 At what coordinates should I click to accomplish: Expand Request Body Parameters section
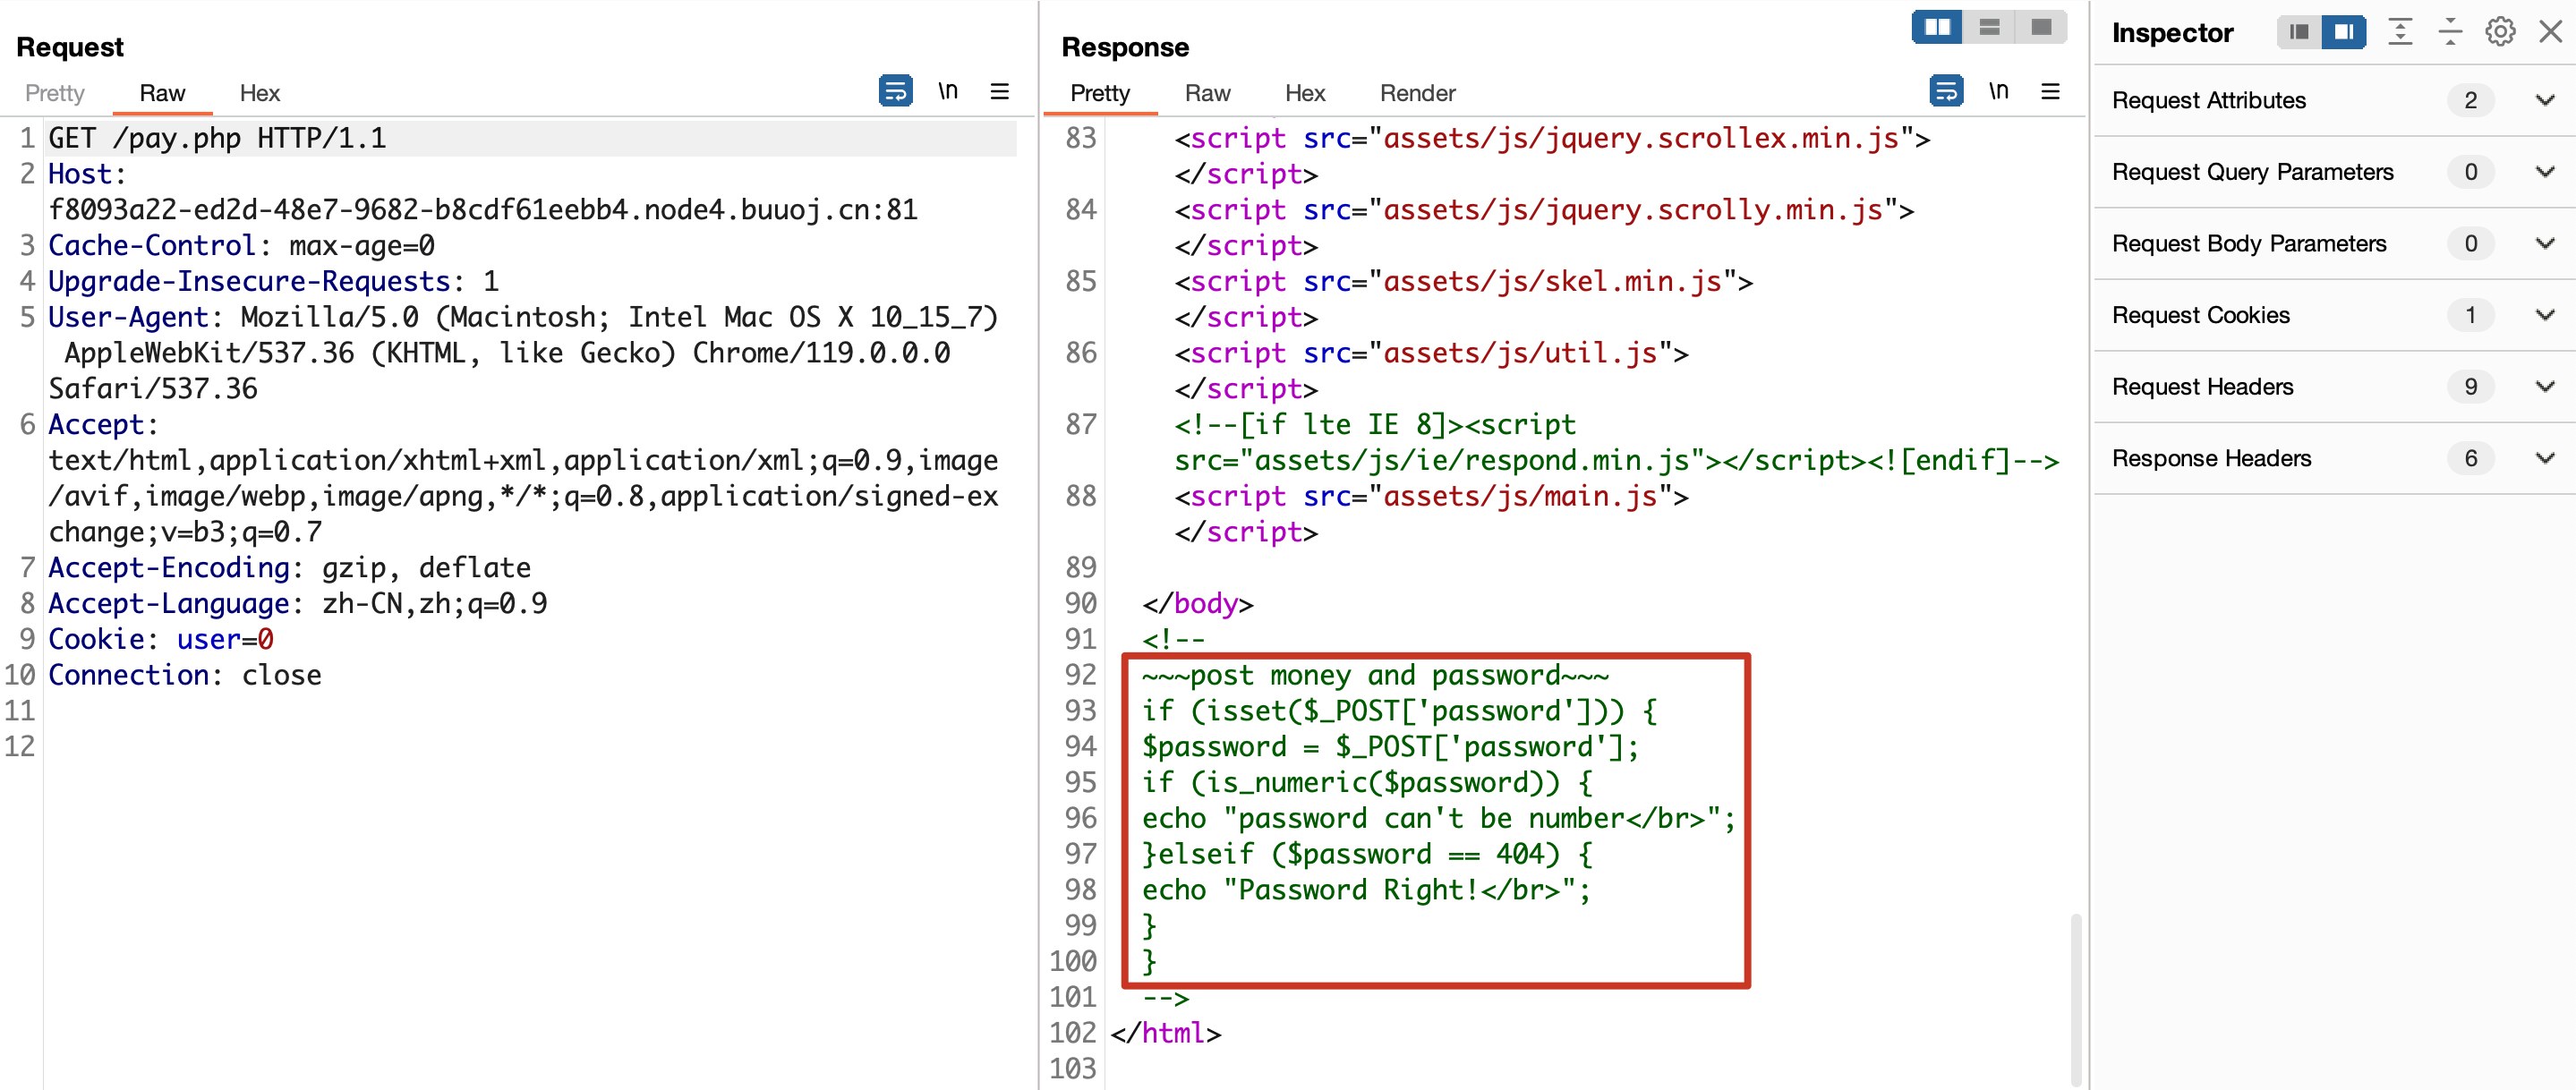click(2545, 243)
